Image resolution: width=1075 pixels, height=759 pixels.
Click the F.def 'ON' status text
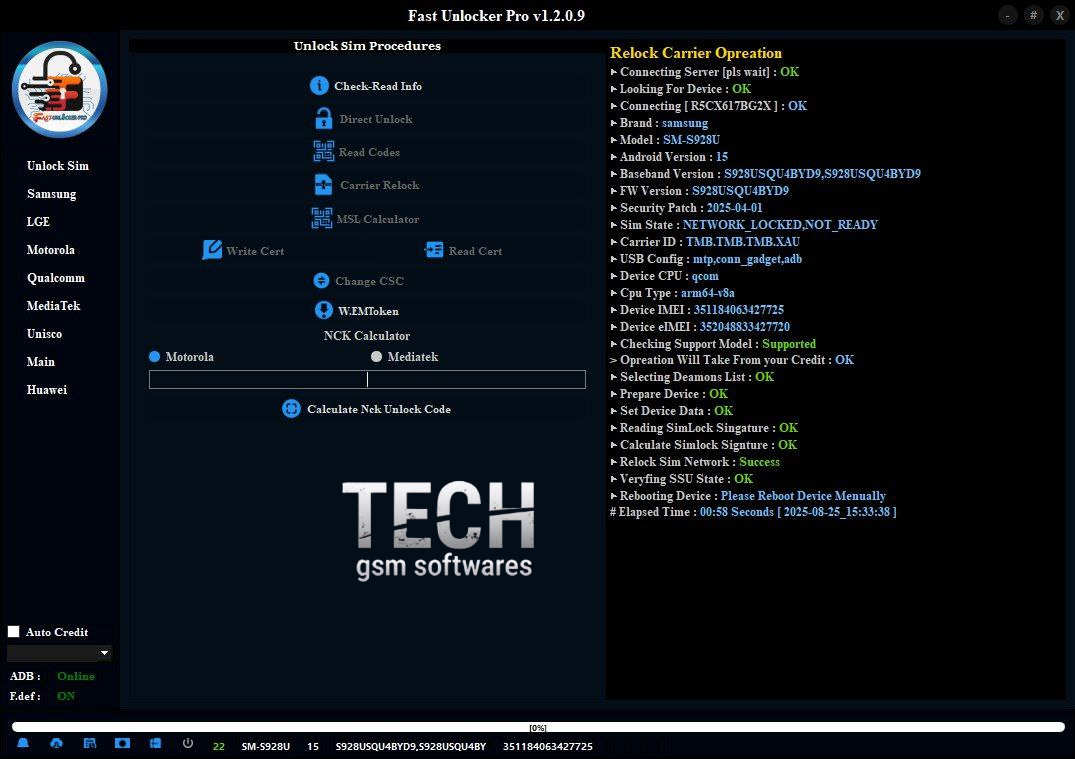pyautogui.click(x=67, y=696)
